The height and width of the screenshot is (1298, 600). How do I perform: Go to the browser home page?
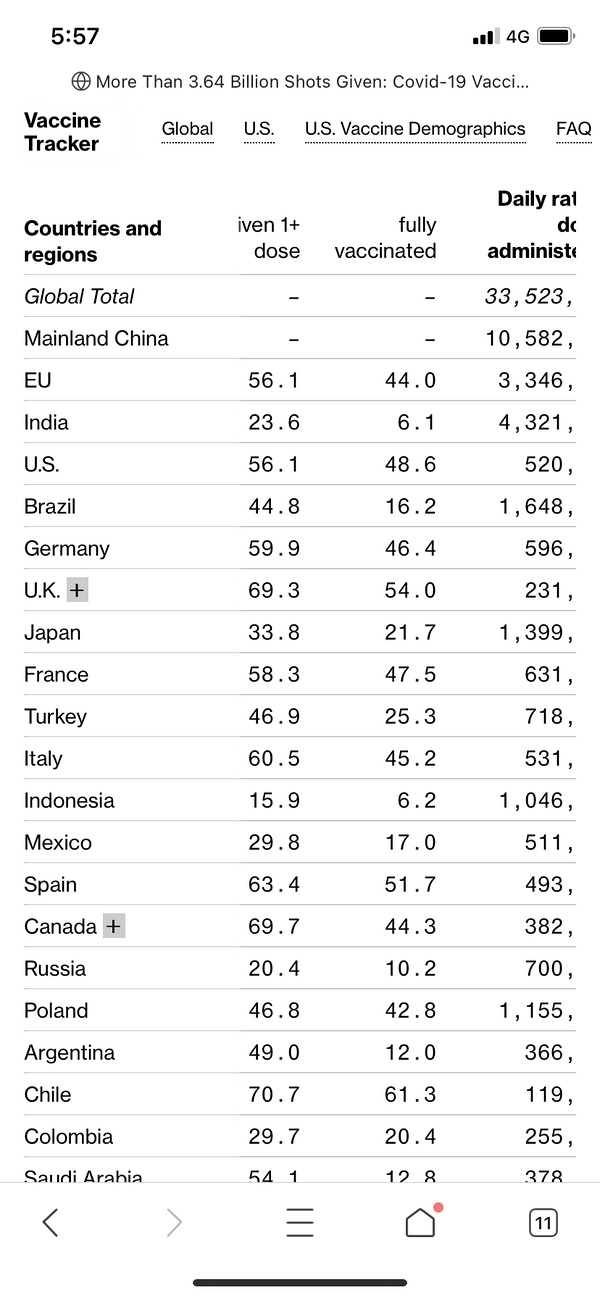(x=420, y=1222)
